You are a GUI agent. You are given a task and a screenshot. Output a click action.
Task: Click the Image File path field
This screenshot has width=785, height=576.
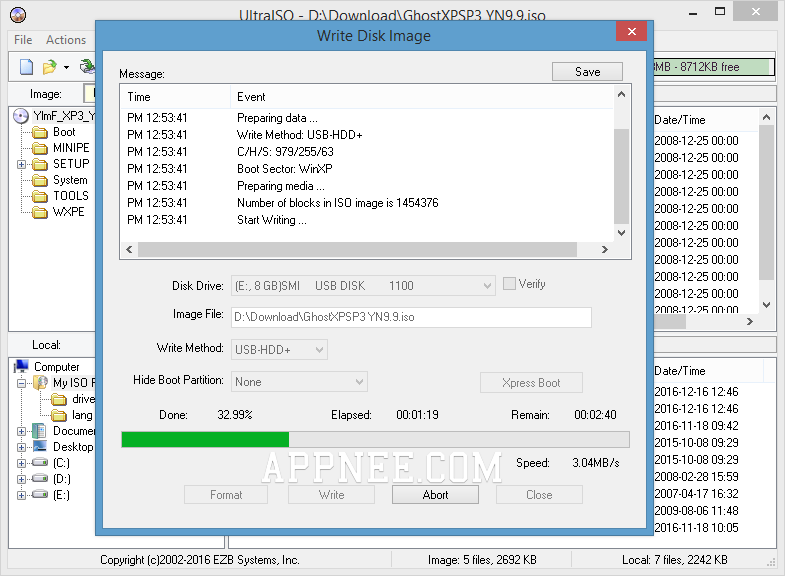[411, 317]
